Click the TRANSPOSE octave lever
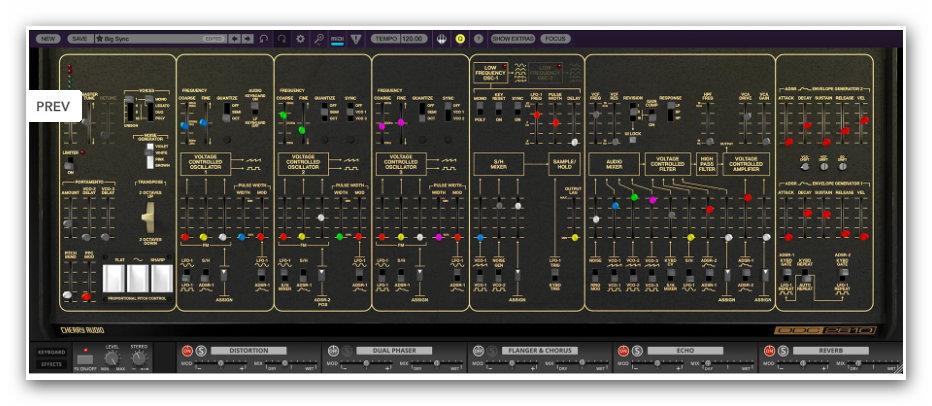The width and height of the screenshot is (932, 406). [147, 218]
